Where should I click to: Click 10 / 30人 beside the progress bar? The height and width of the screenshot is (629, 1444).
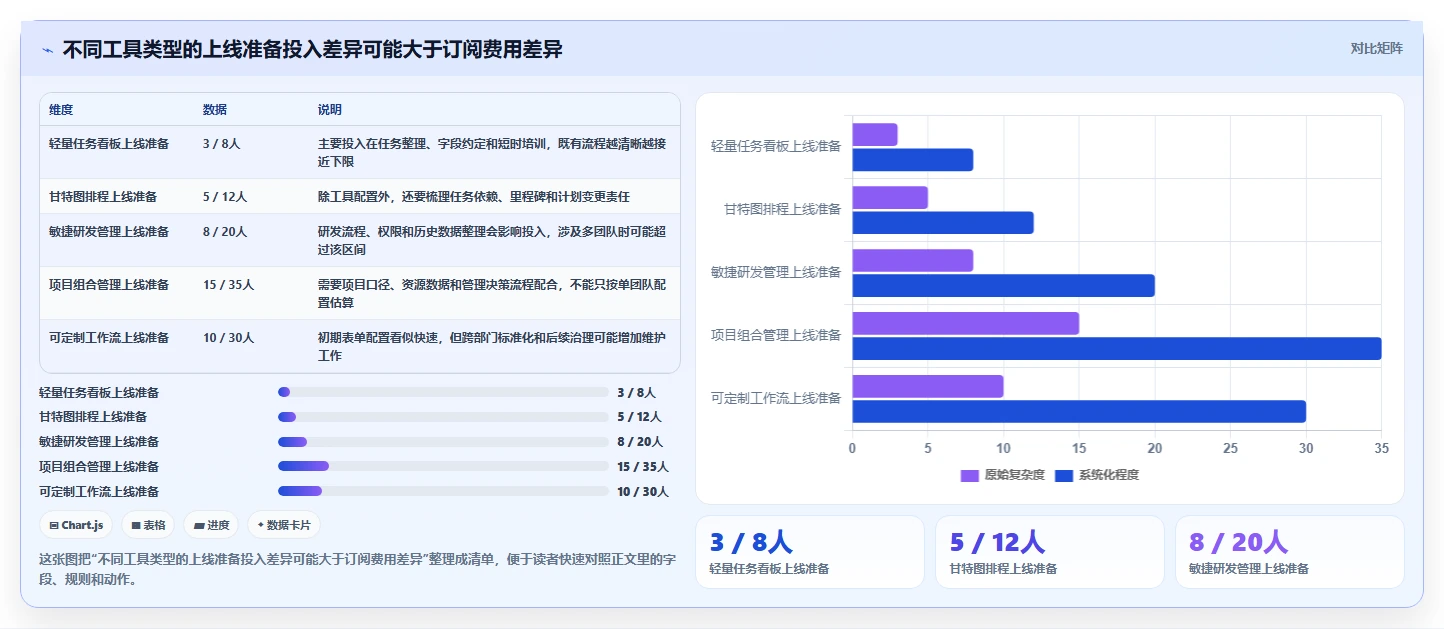tap(643, 492)
